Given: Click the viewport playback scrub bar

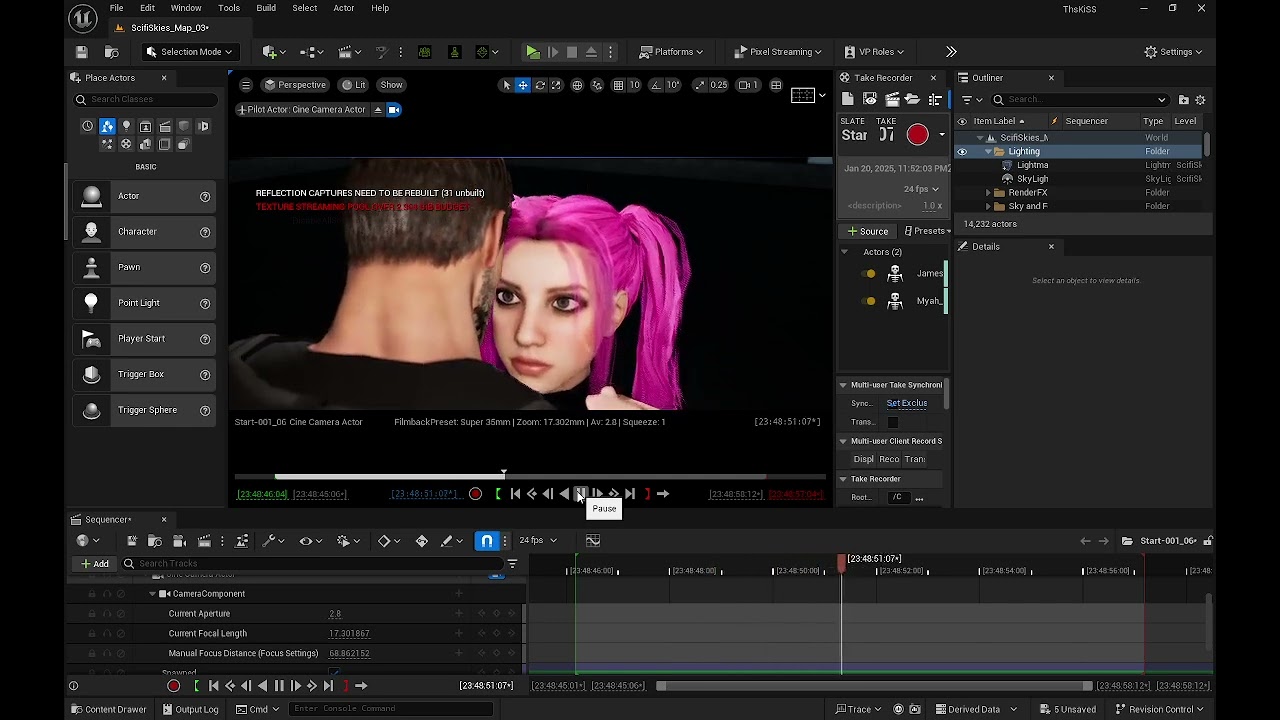Looking at the screenshot, I should tap(530, 477).
